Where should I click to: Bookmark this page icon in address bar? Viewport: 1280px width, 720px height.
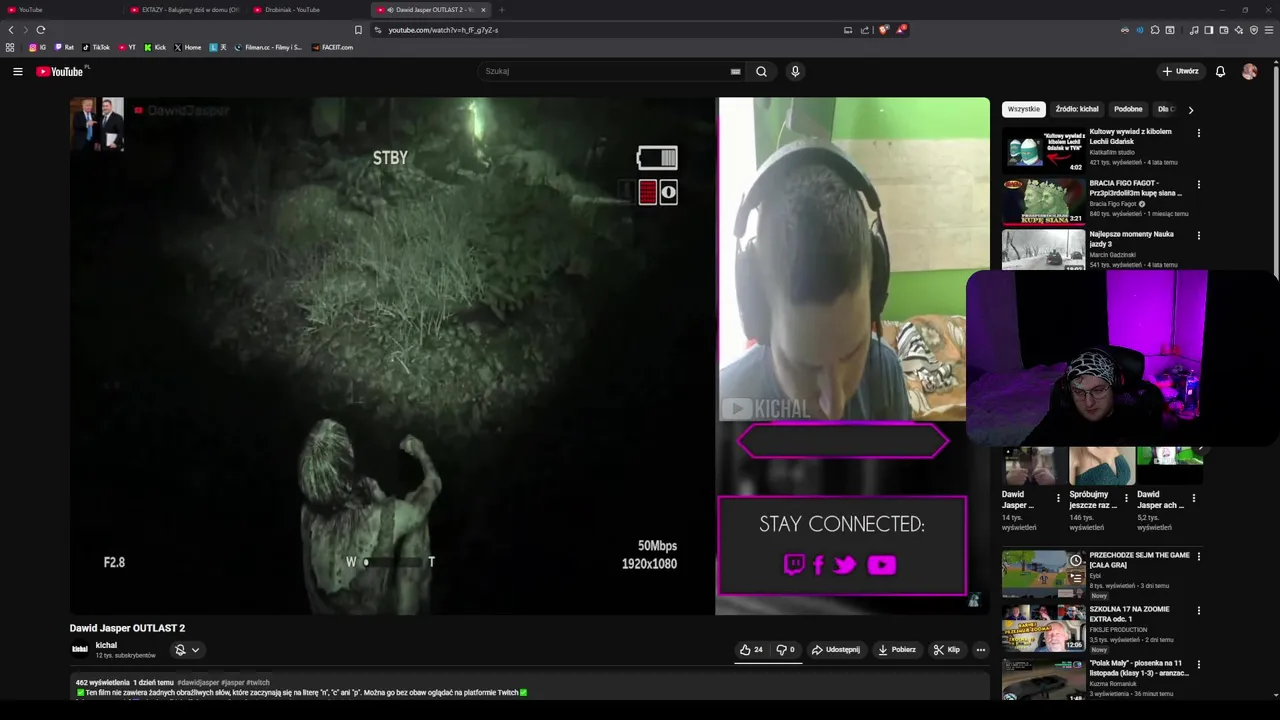click(x=358, y=30)
